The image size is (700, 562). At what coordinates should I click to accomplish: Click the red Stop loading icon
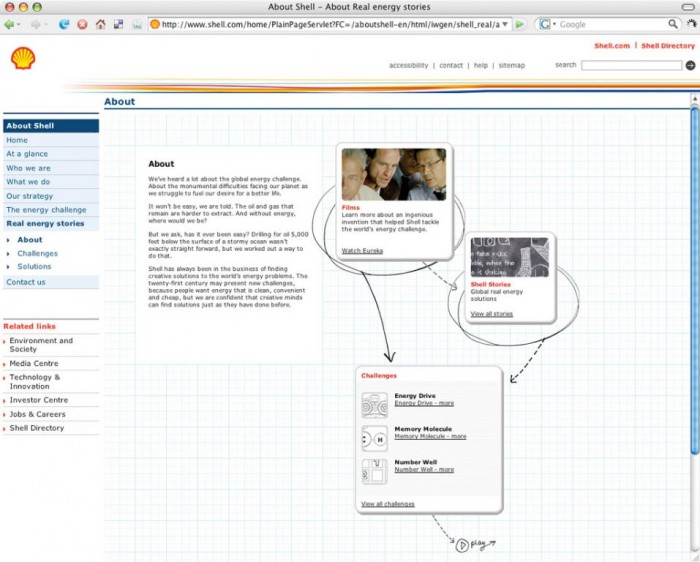click(82, 24)
